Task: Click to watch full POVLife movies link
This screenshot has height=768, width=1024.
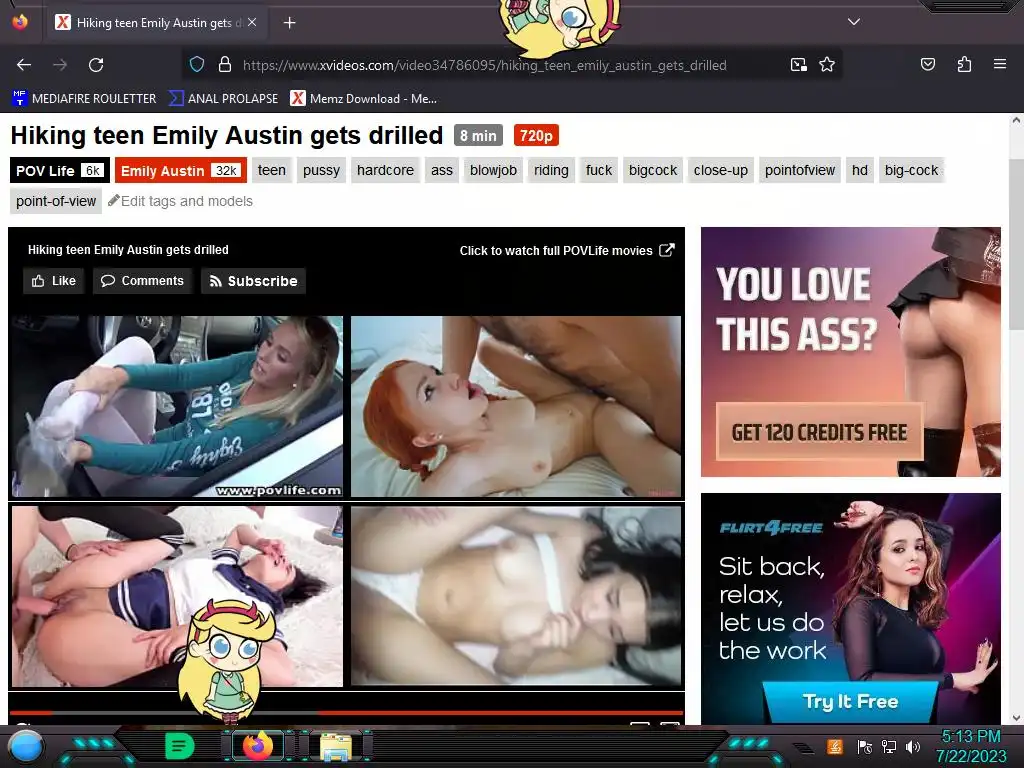Action: point(566,251)
